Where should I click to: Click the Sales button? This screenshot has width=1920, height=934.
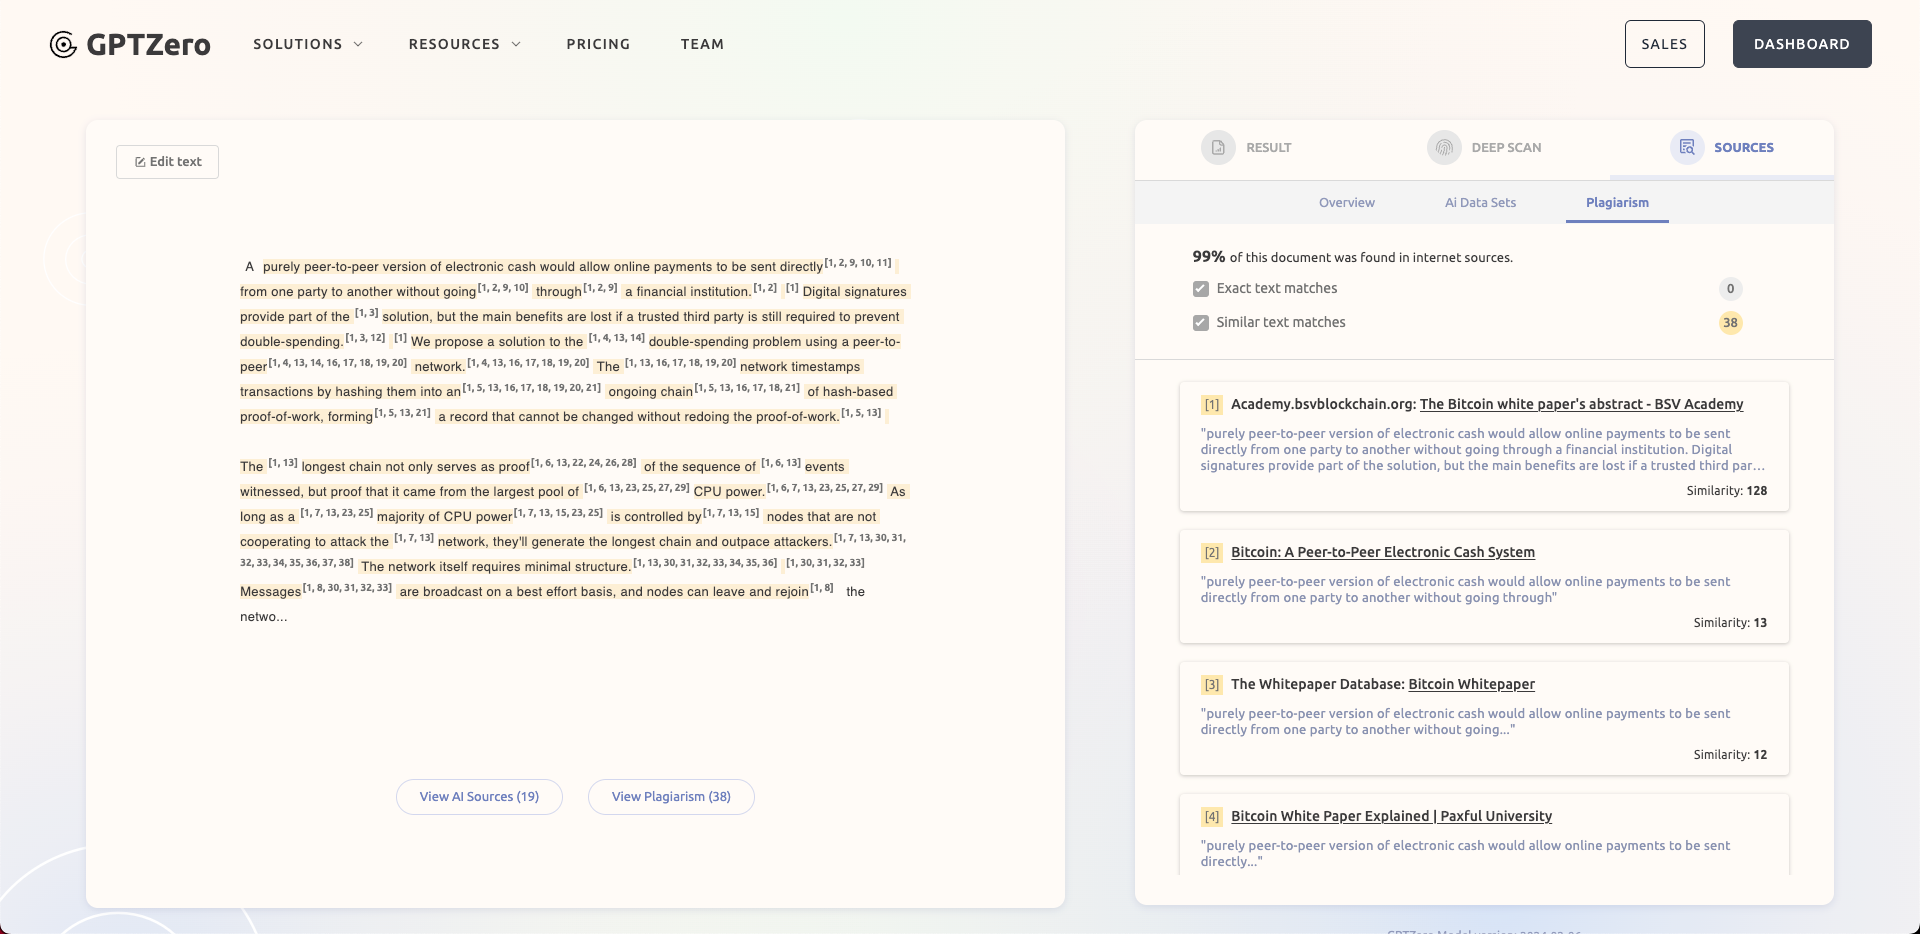coord(1664,44)
